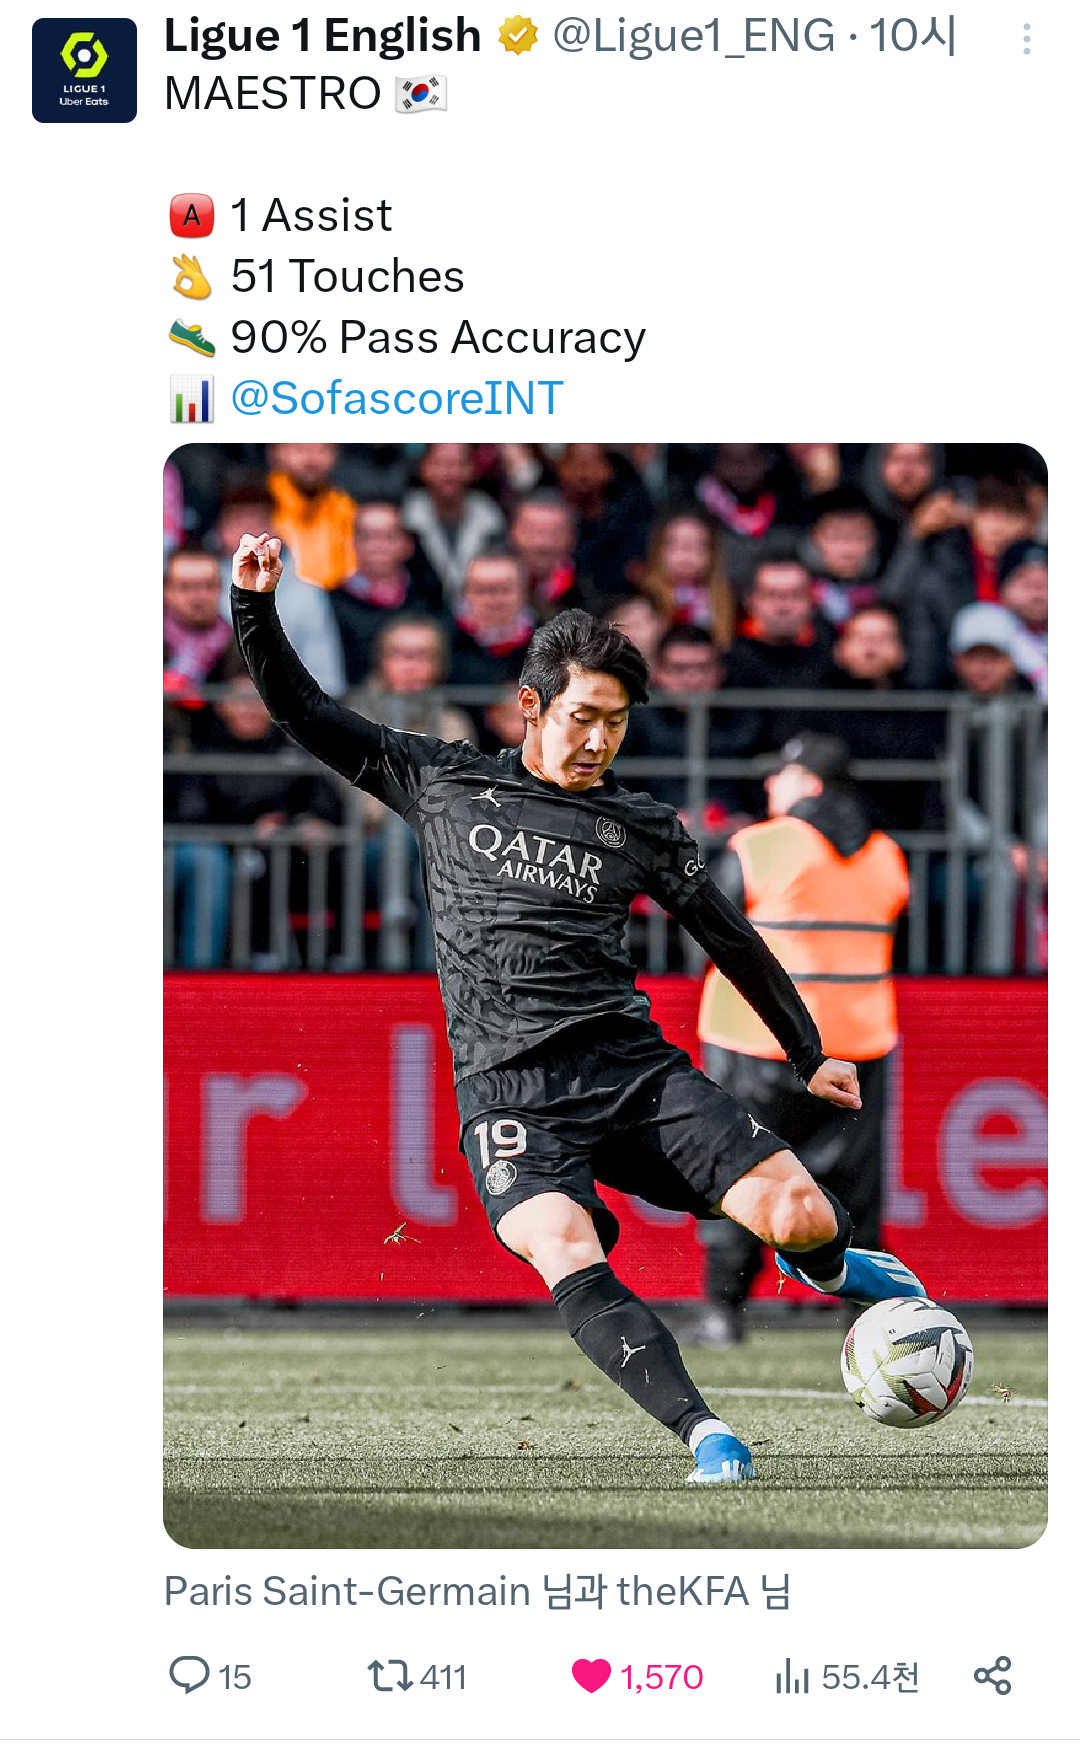Tap the 411 retweet count
The height and width of the screenshot is (1753, 1080).
443,1677
